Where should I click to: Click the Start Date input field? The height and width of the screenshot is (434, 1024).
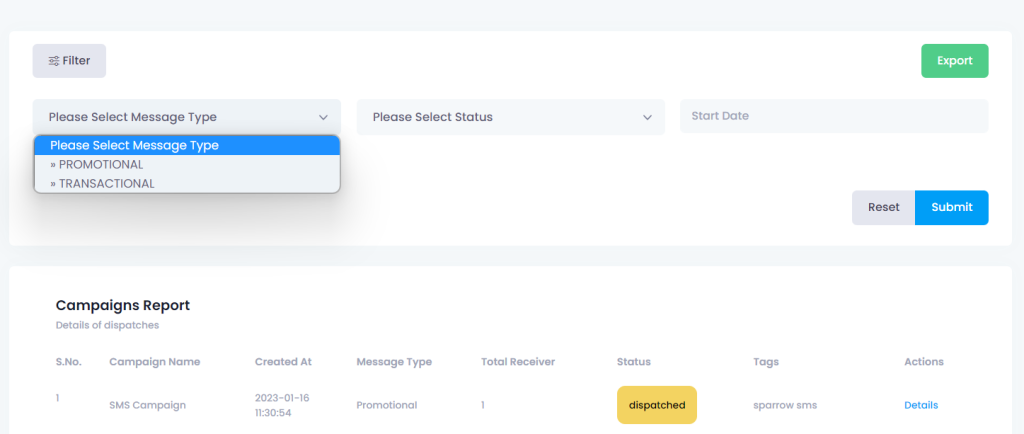coord(834,116)
